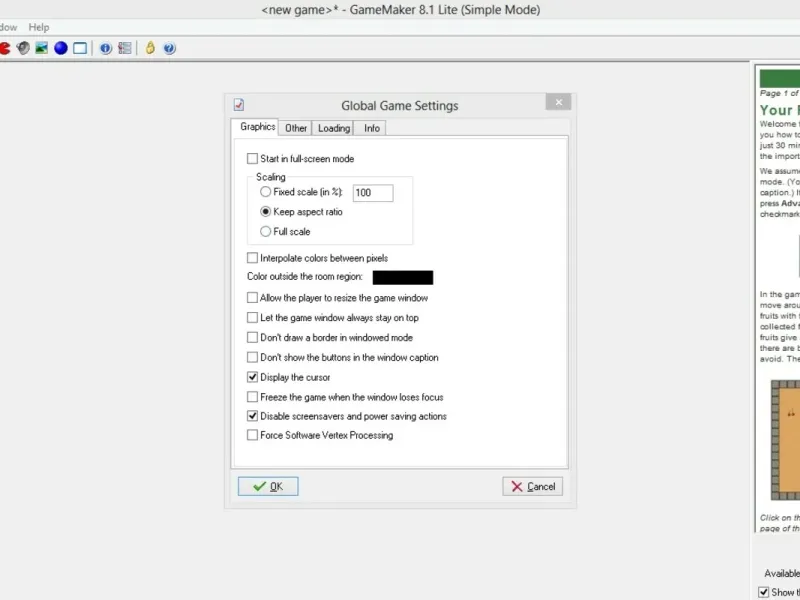Create a background with the landscape icon
Screen dimensions: 800x600
point(42,48)
